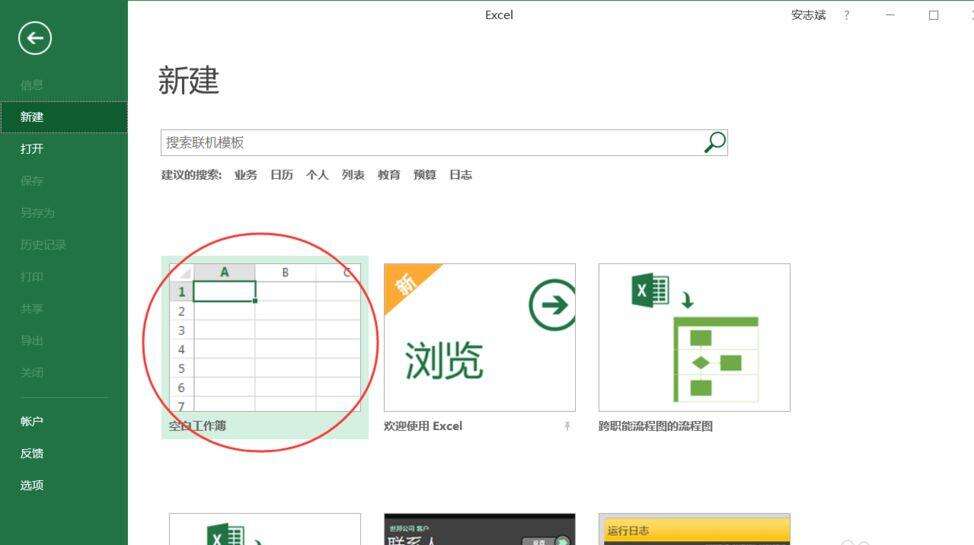The image size is (974, 545).
Task: Maximize the Excel window
Action: pos(933,15)
